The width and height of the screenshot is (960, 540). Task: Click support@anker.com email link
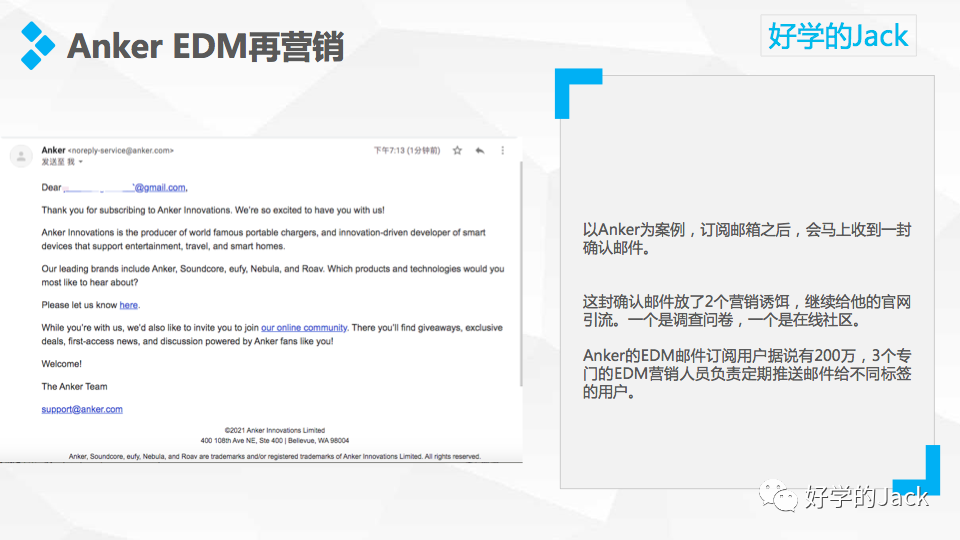coord(82,409)
